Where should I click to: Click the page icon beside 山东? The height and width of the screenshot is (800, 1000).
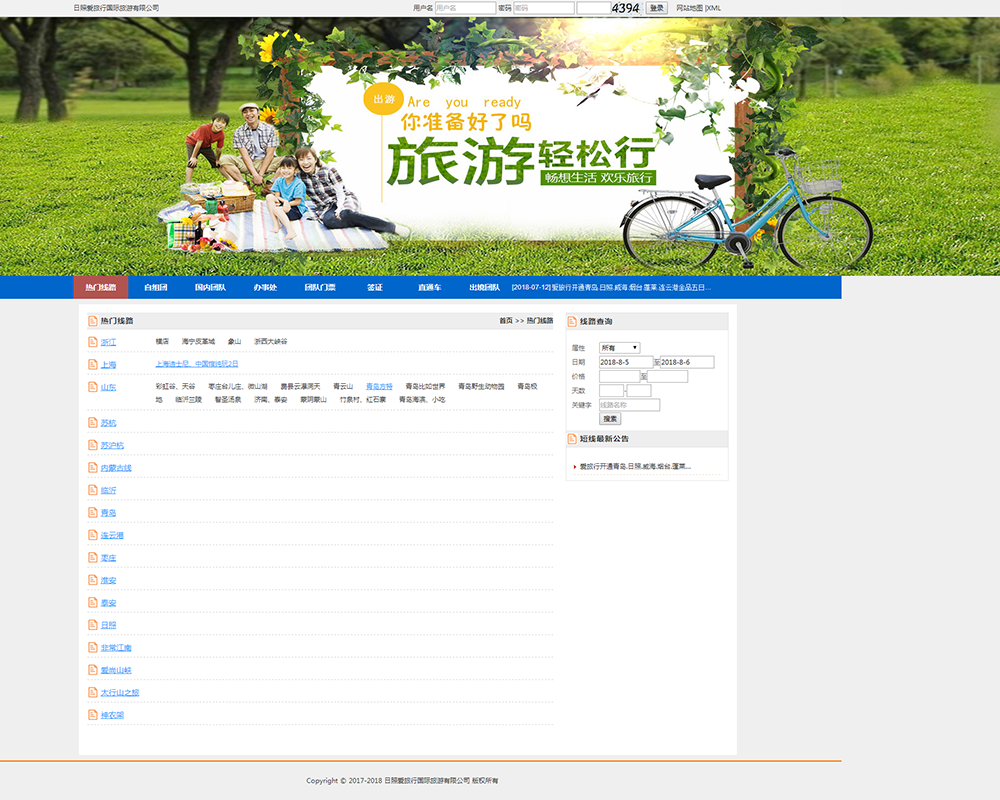(x=93, y=387)
